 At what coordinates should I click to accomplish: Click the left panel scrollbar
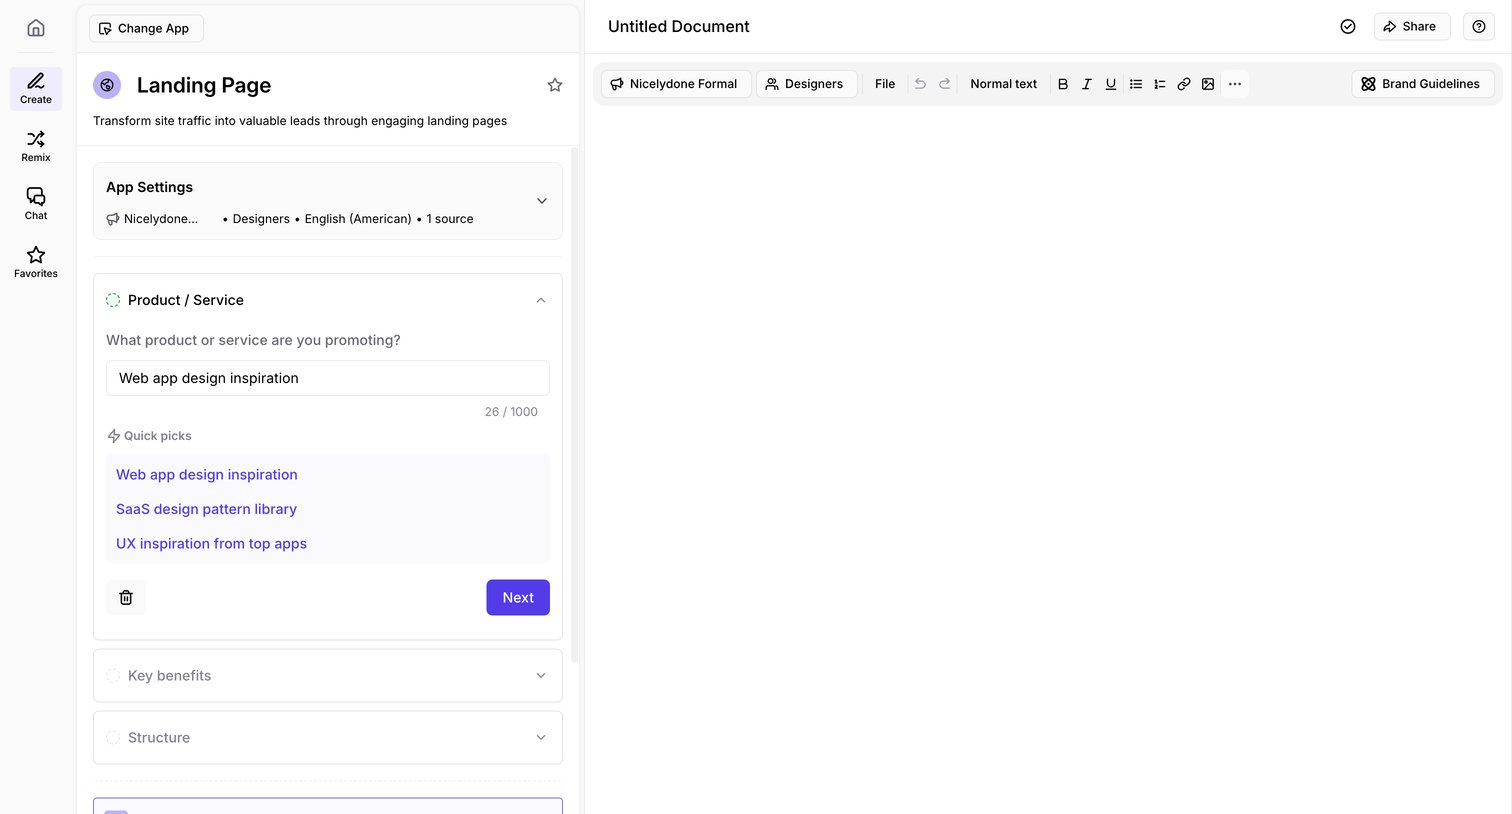(x=574, y=405)
